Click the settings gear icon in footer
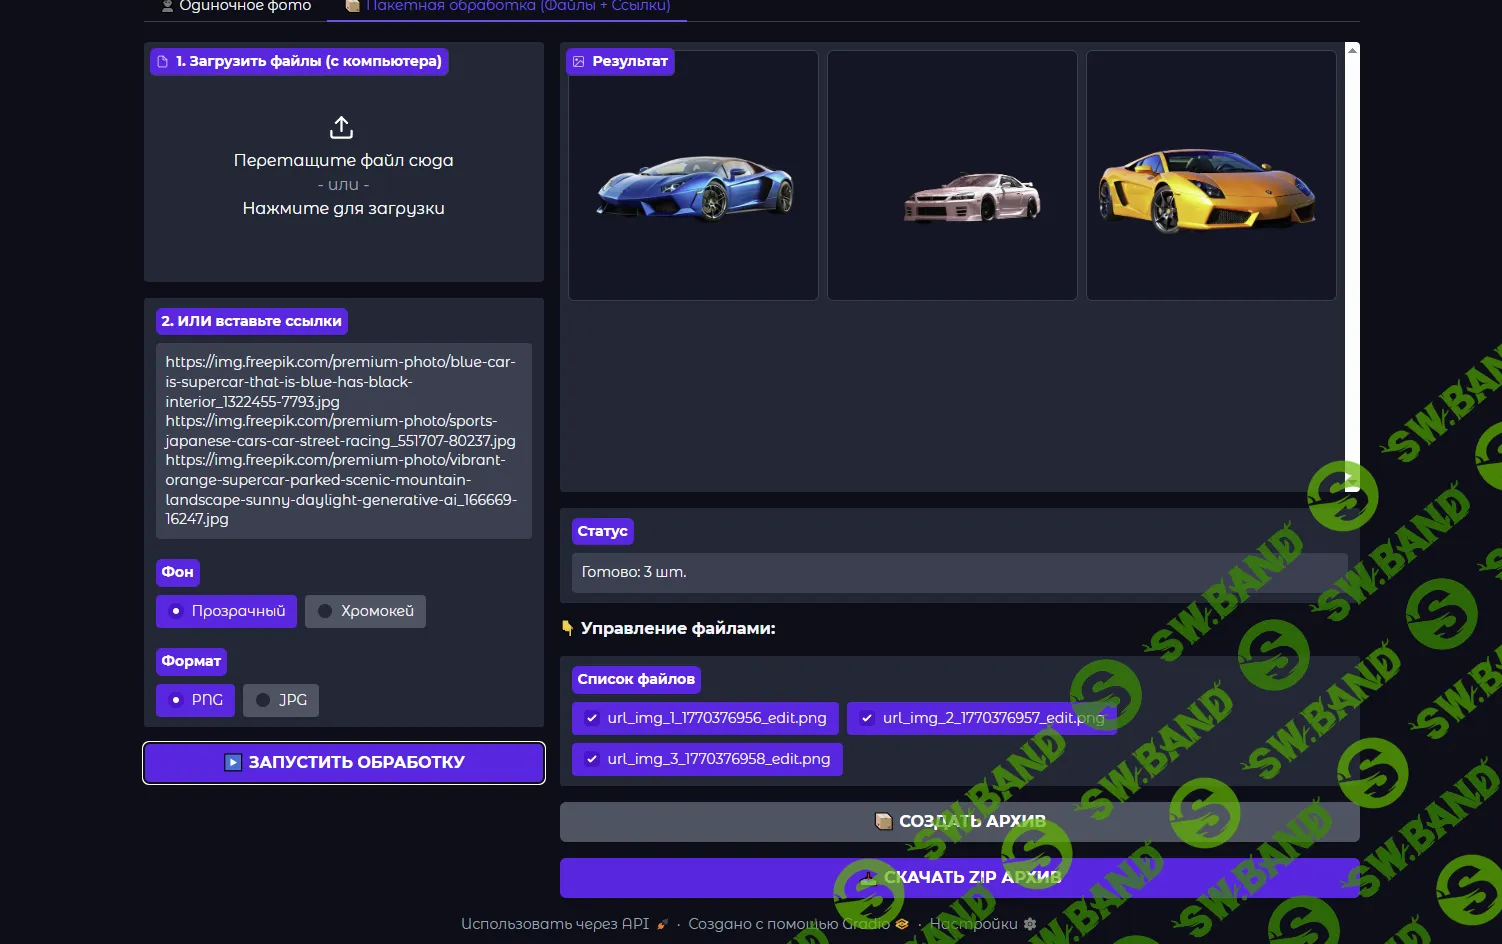The image size is (1502, 944). click(1030, 924)
